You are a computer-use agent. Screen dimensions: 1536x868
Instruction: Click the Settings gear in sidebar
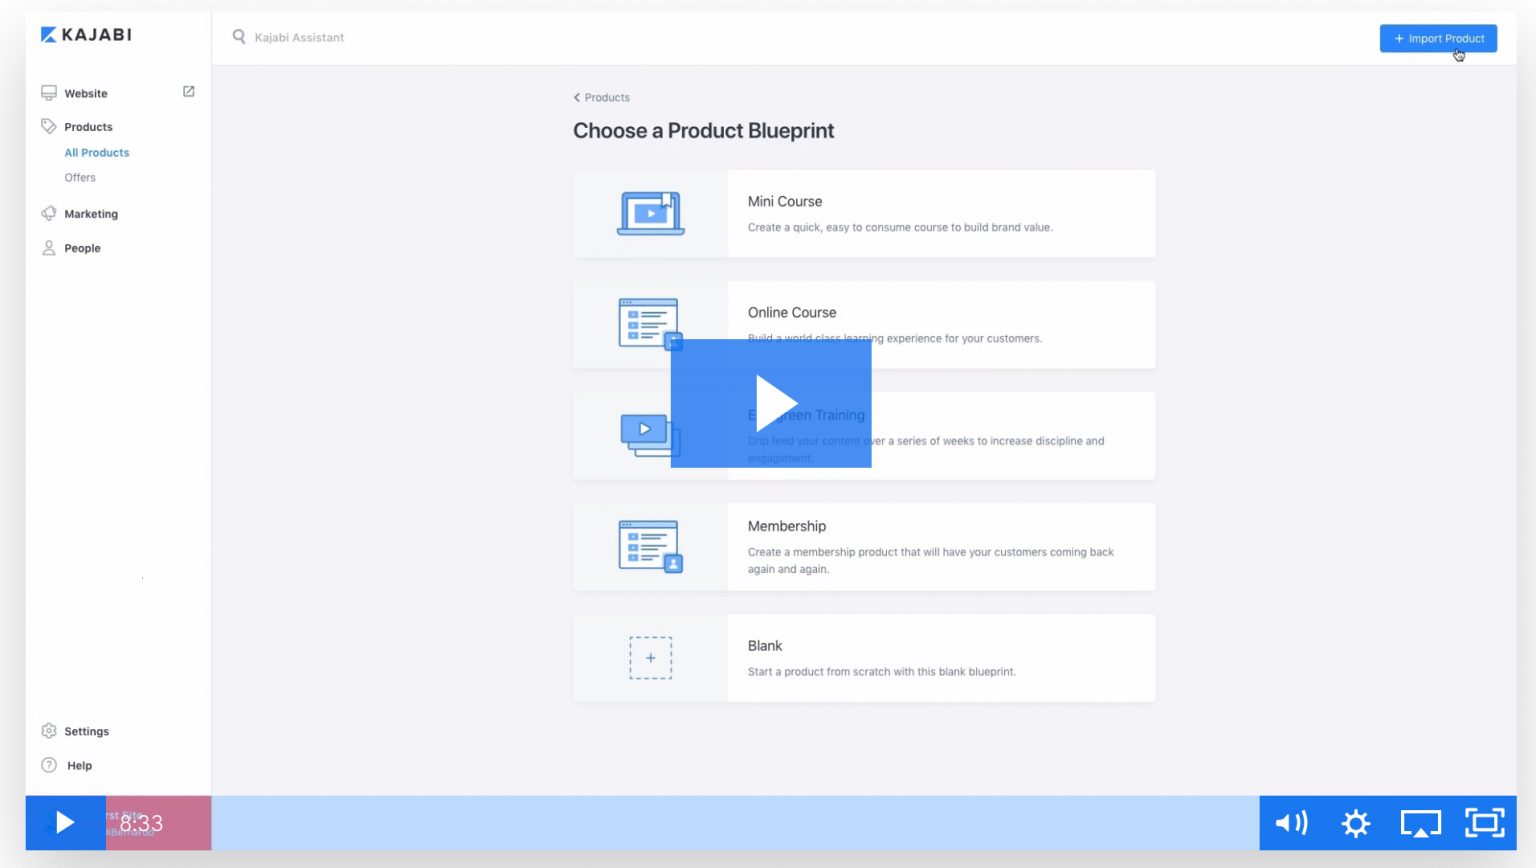coord(49,731)
